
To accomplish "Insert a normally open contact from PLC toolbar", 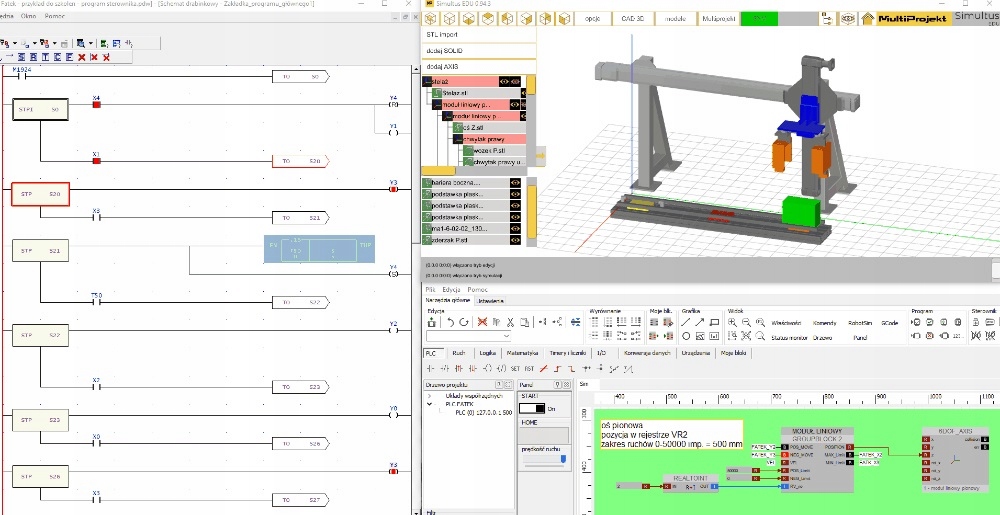I will pyautogui.click(x=430, y=368).
